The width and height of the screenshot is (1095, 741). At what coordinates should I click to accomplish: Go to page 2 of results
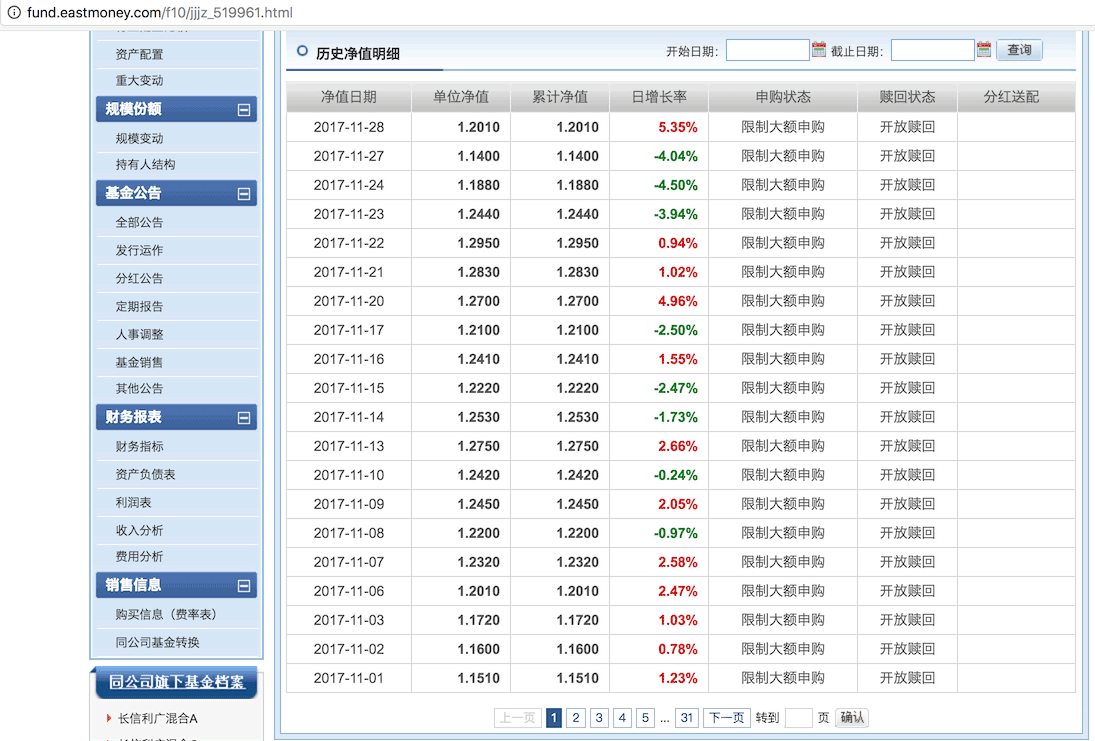coord(575,717)
